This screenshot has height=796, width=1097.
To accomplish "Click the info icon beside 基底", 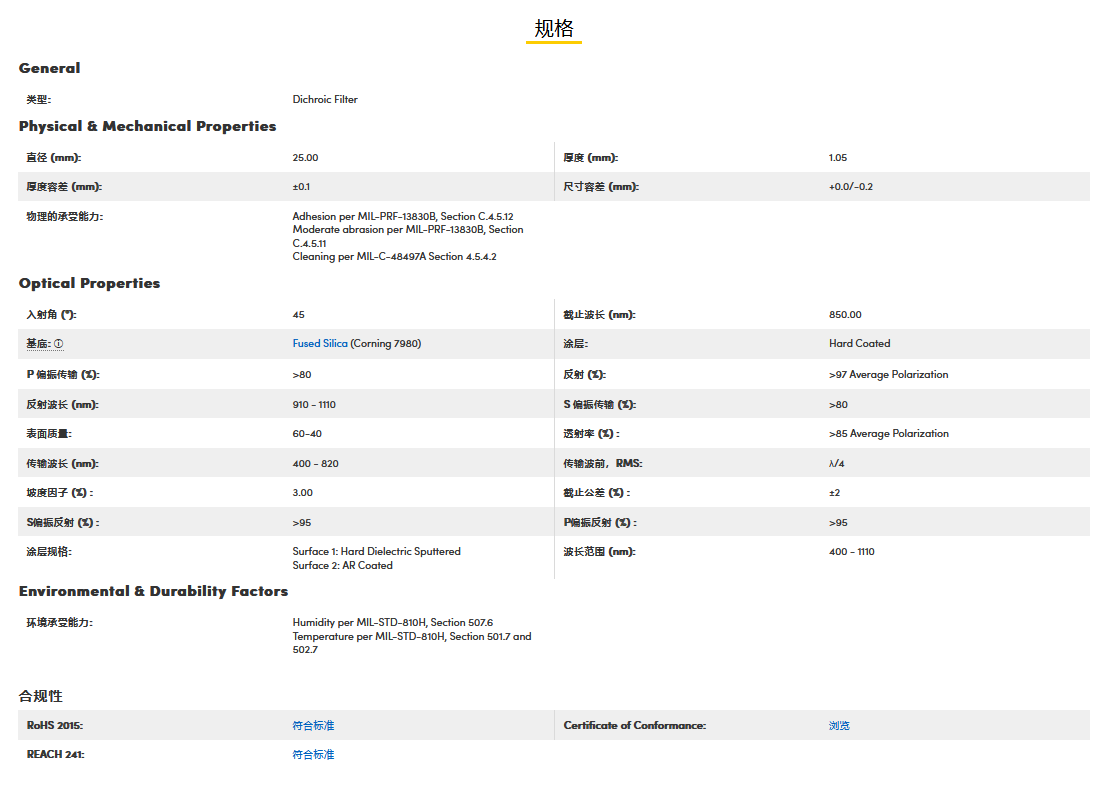I will (58, 344).
